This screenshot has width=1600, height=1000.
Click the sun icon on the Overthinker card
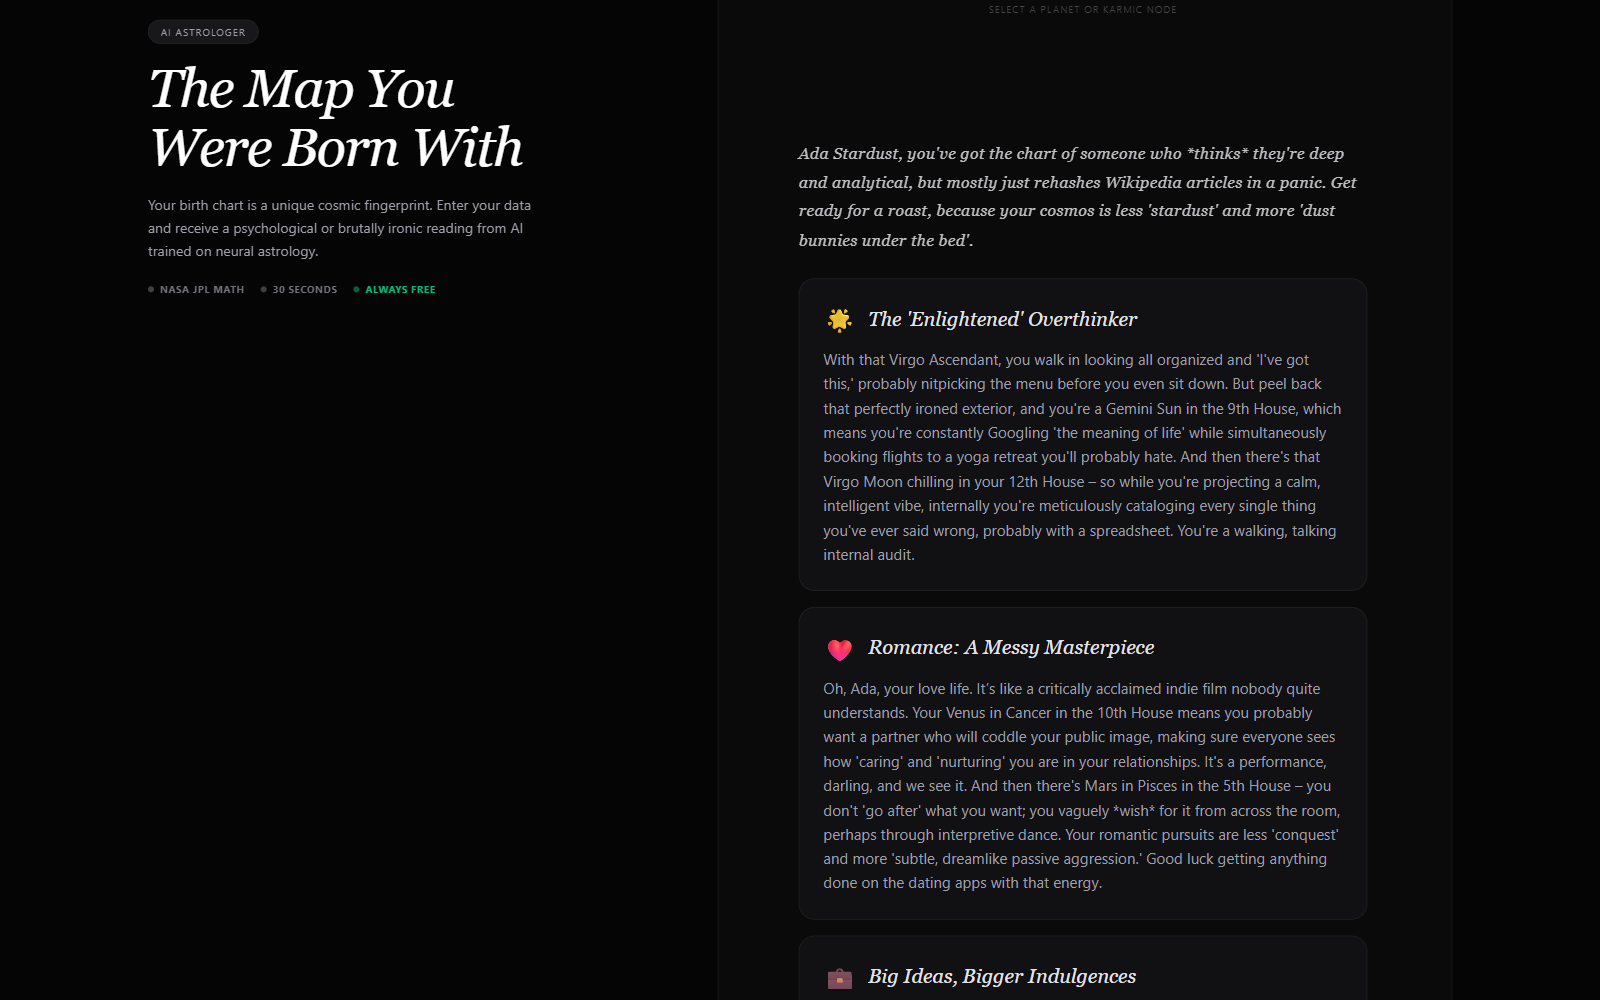pyautogui.click(x=839, y=320)
